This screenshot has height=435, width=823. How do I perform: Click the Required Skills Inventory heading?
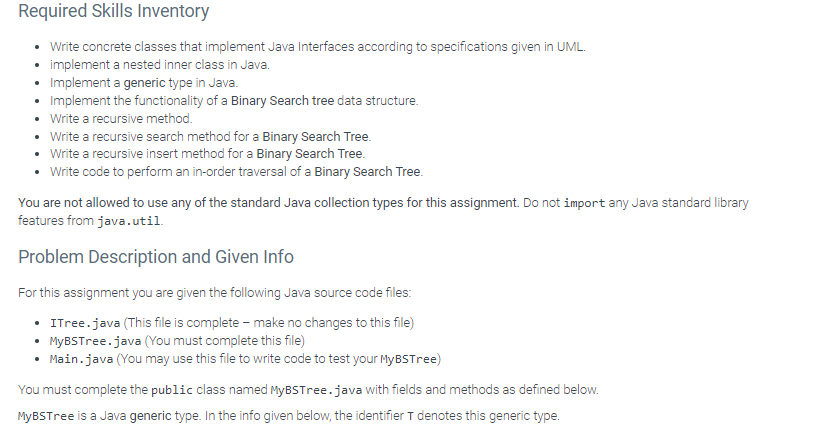tap(113, 11)
